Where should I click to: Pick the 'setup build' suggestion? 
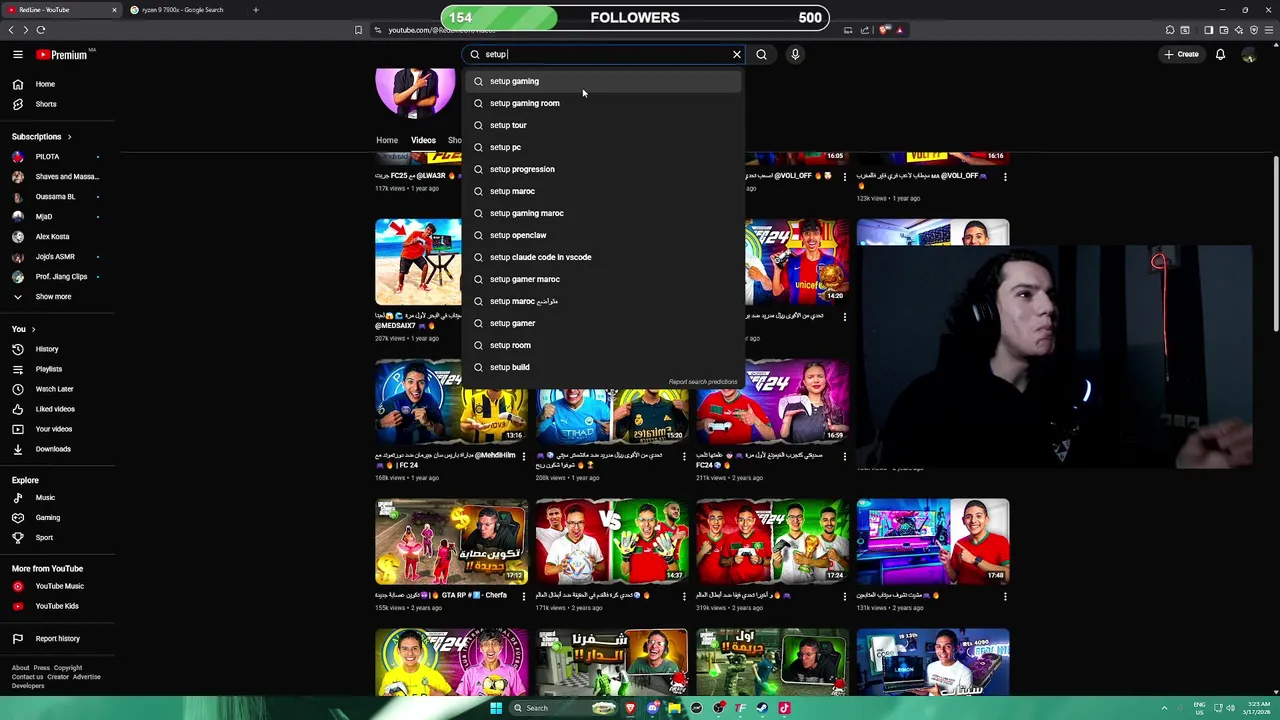click(x=604, y=367)
